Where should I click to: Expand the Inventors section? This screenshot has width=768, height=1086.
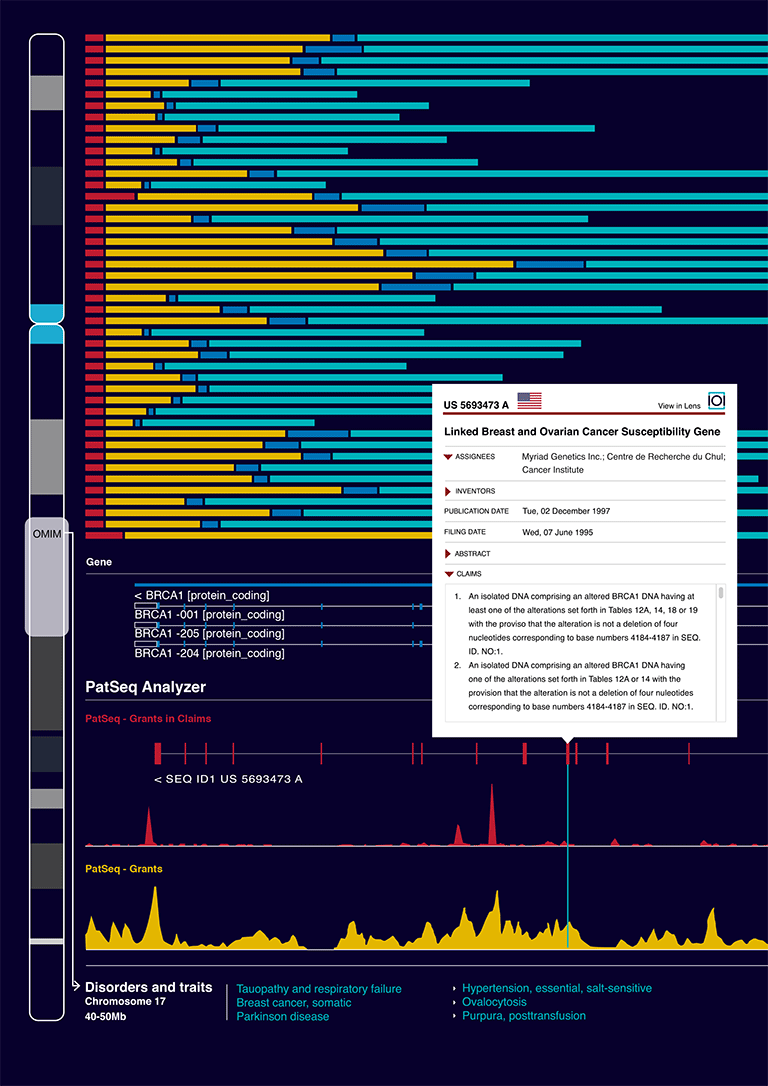tap(448, 491)
